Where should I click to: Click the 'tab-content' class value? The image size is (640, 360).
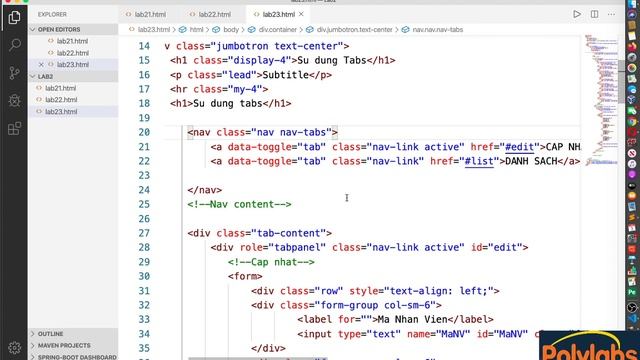291,233
